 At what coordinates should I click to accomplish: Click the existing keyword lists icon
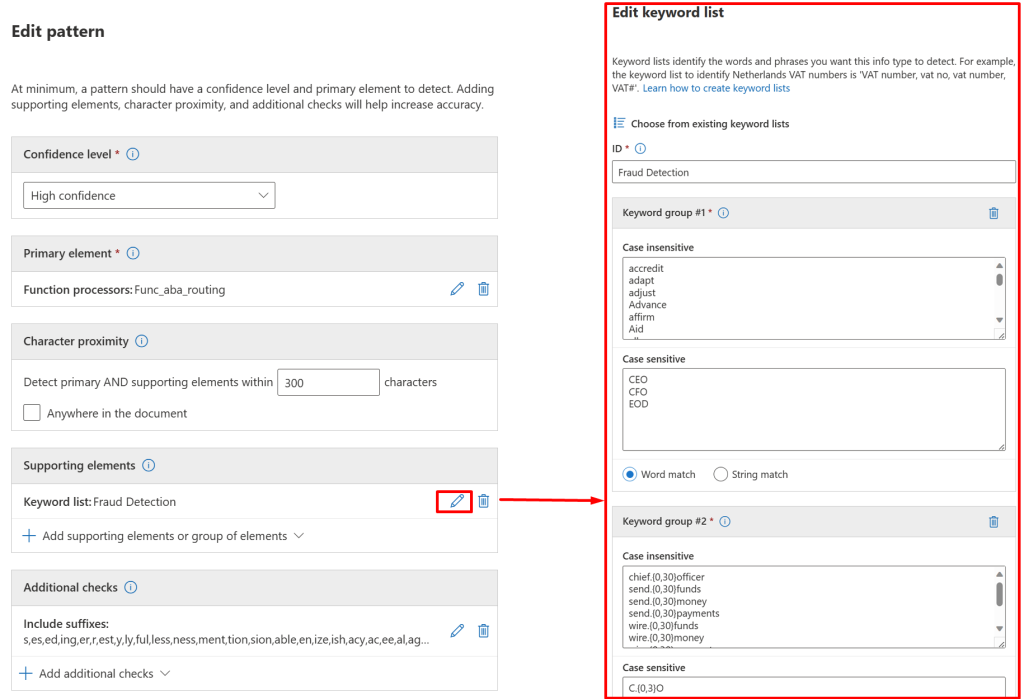[619, 123]
